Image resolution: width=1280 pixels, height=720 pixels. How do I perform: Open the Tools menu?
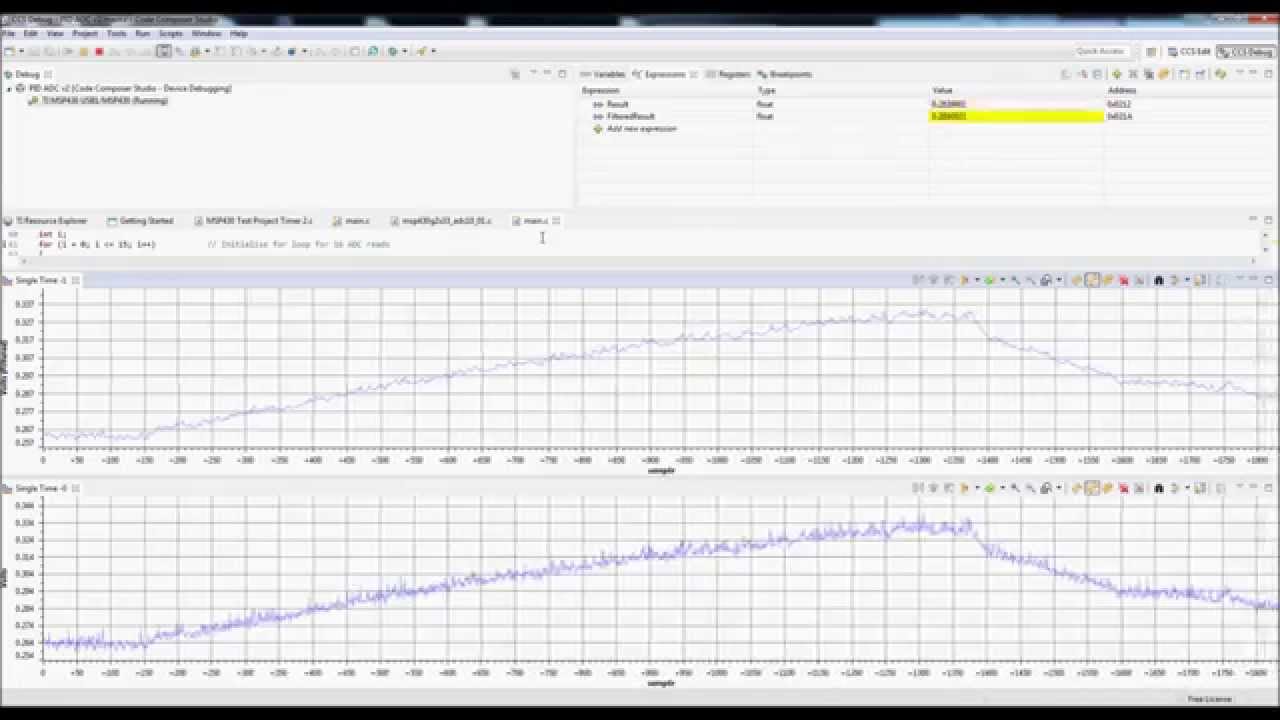117,33
